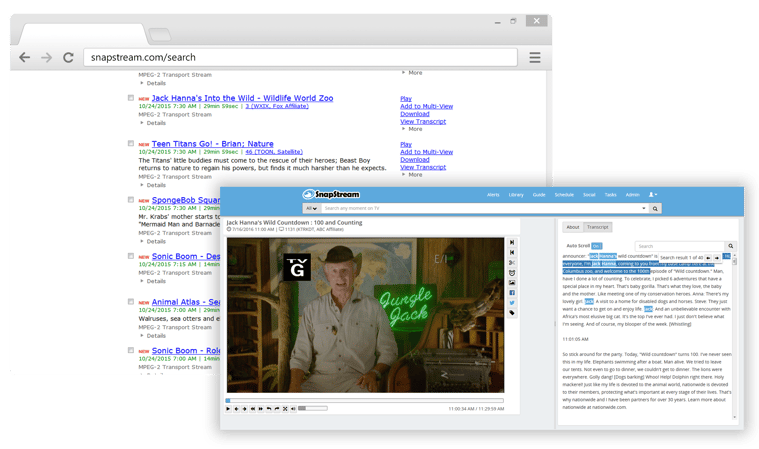Click the tag icon beside the video
The height and width of the screenshot is (449, 759).
point(512,313)
